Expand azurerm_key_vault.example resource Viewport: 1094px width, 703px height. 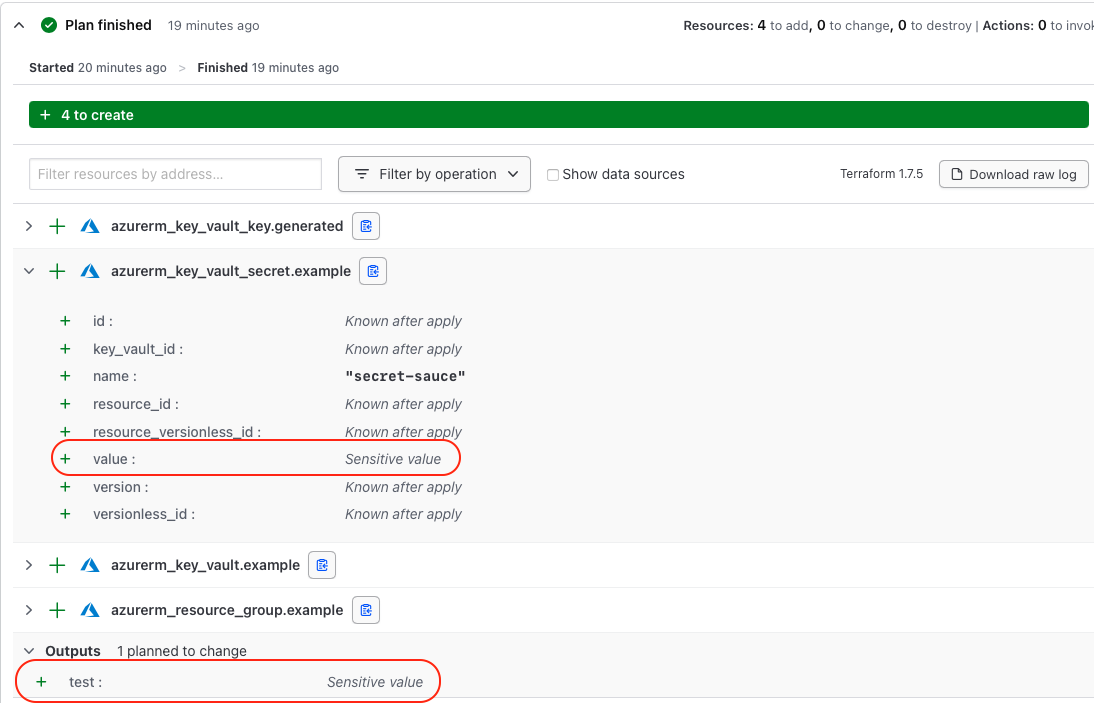(29, 565)
